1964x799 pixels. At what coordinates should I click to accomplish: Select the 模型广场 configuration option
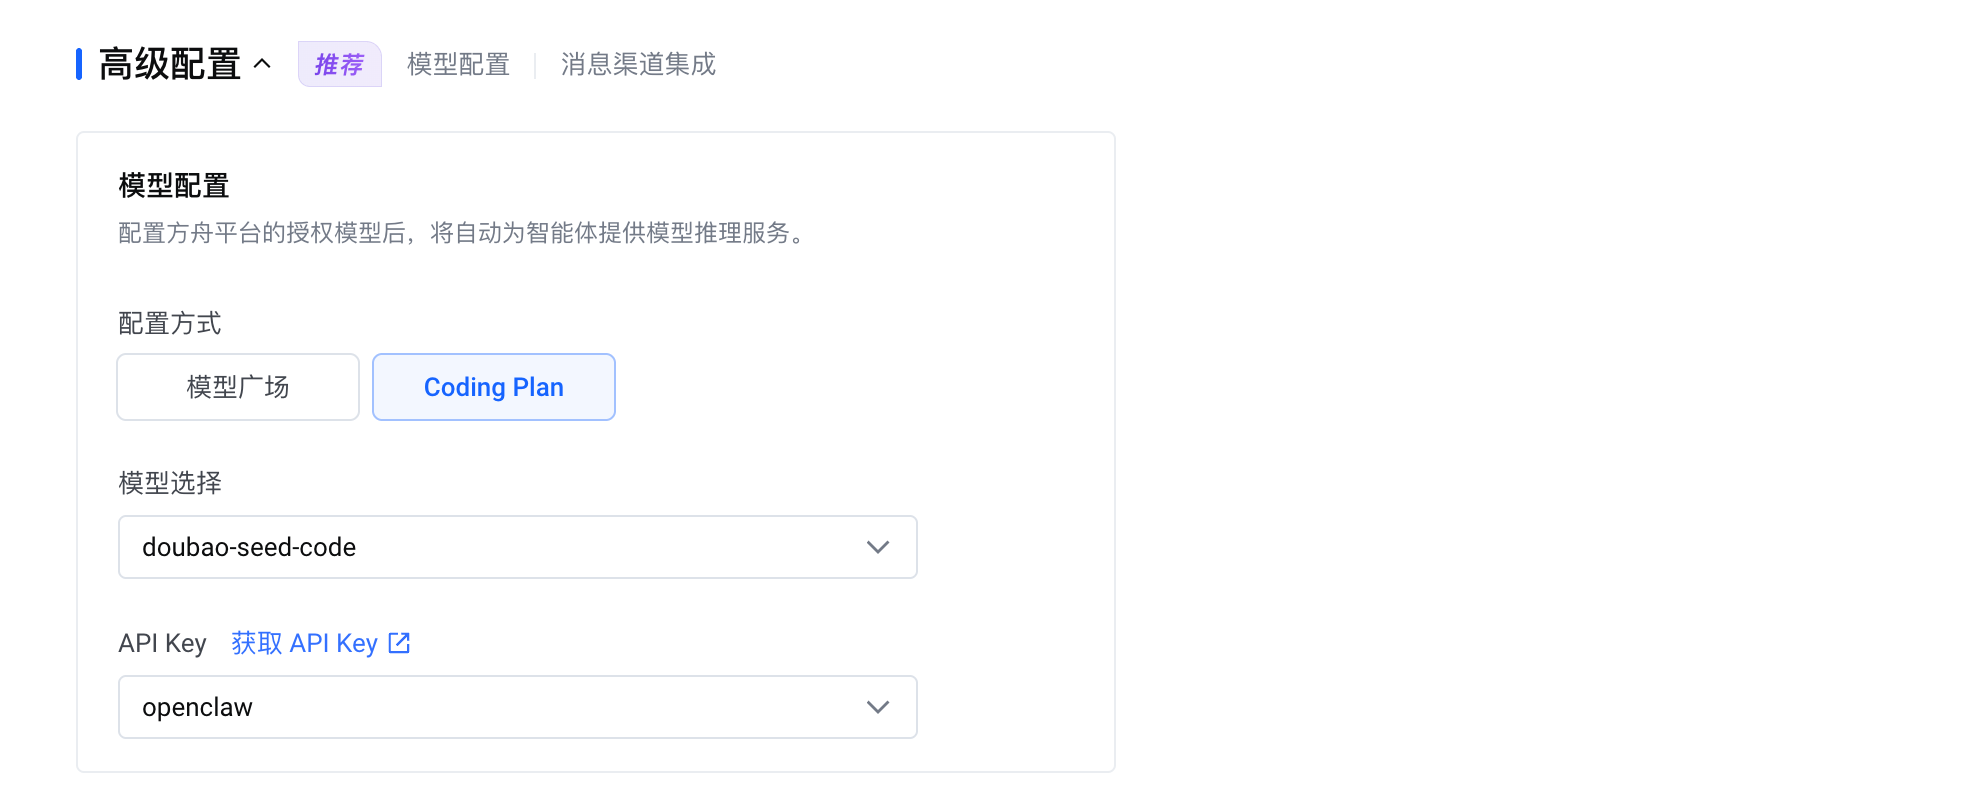pos(238,387)
